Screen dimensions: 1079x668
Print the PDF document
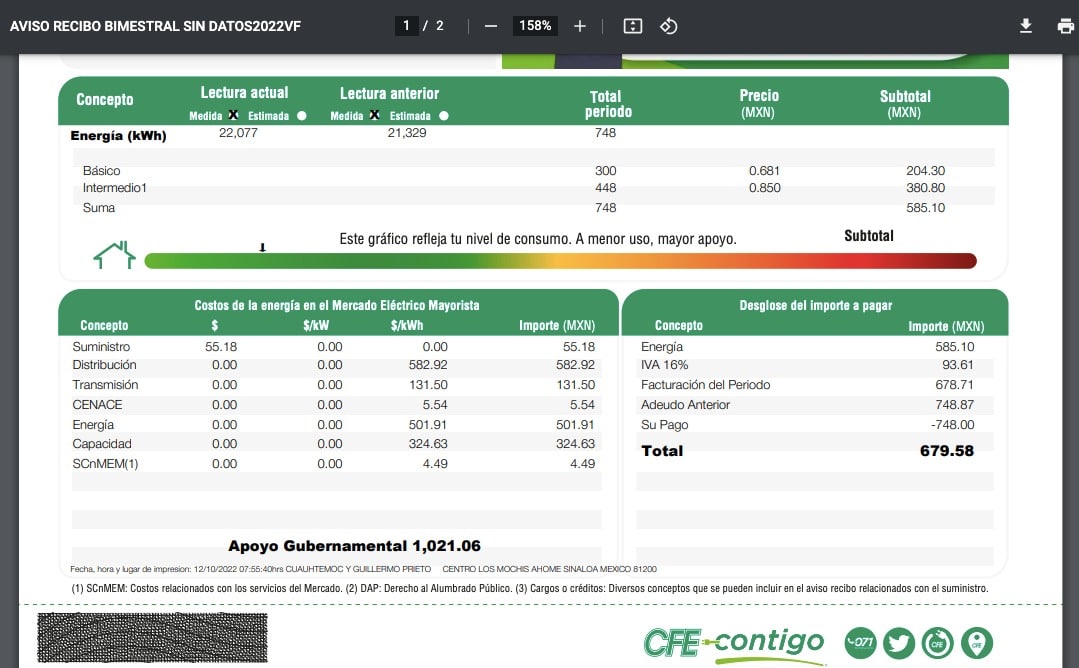1065,26
